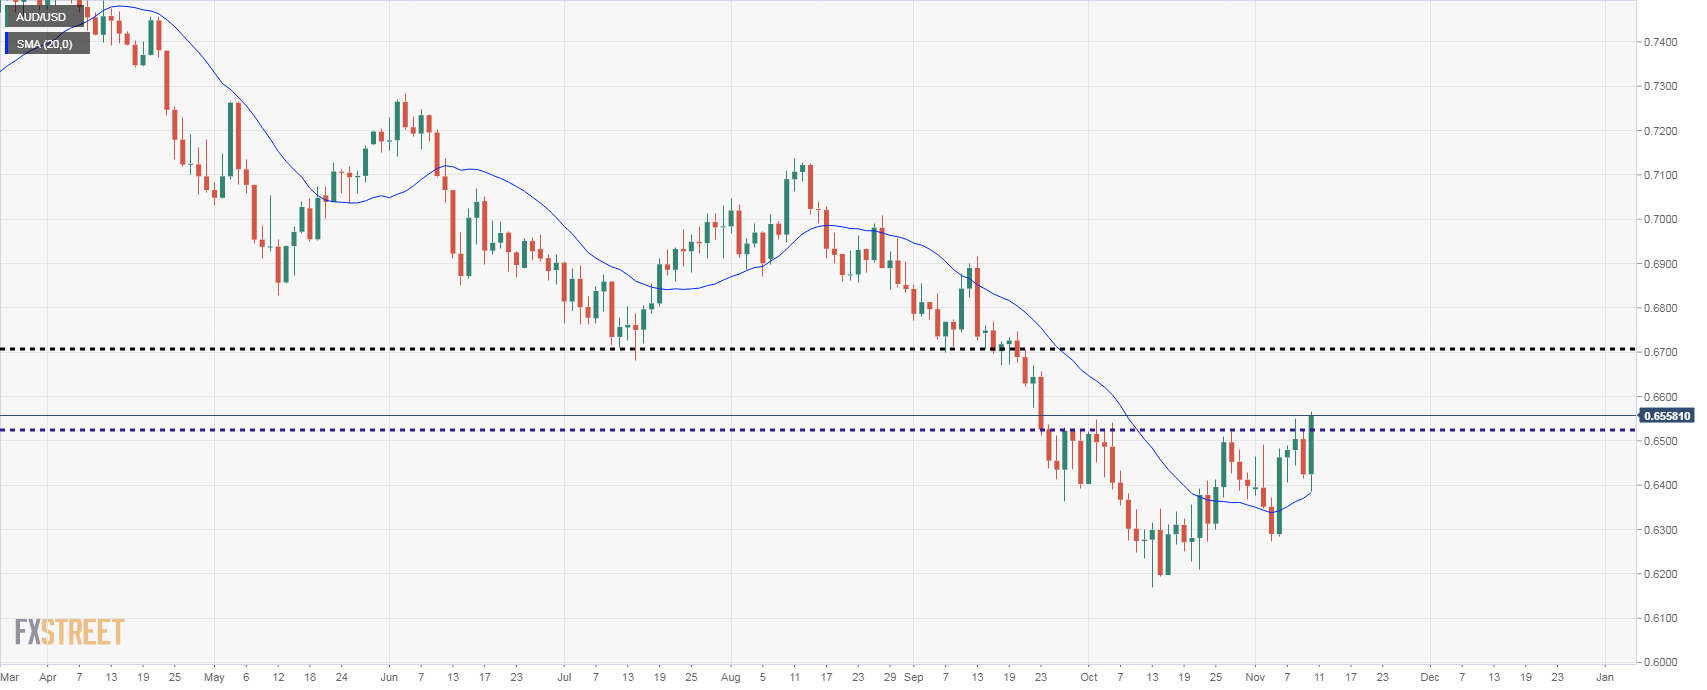The height and width of the screenshot is (690, 1707).
Task: Click the 0.7400 price axis label
Action: pos(1661,42)
